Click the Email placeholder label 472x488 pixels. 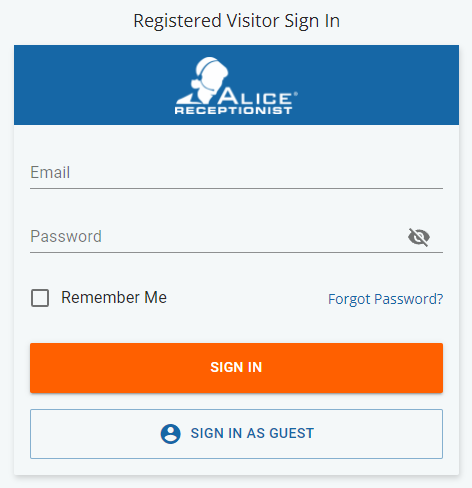(50, 172)
